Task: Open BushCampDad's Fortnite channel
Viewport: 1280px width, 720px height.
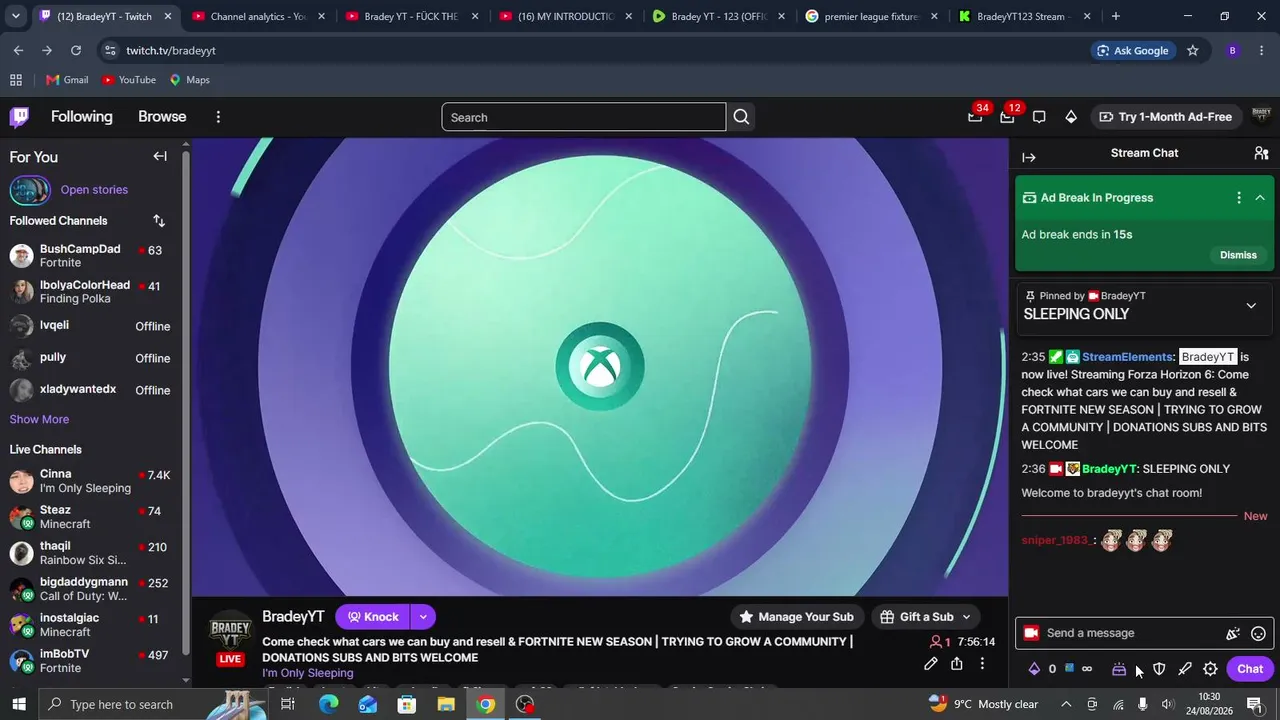Action: tap(91, 256)
